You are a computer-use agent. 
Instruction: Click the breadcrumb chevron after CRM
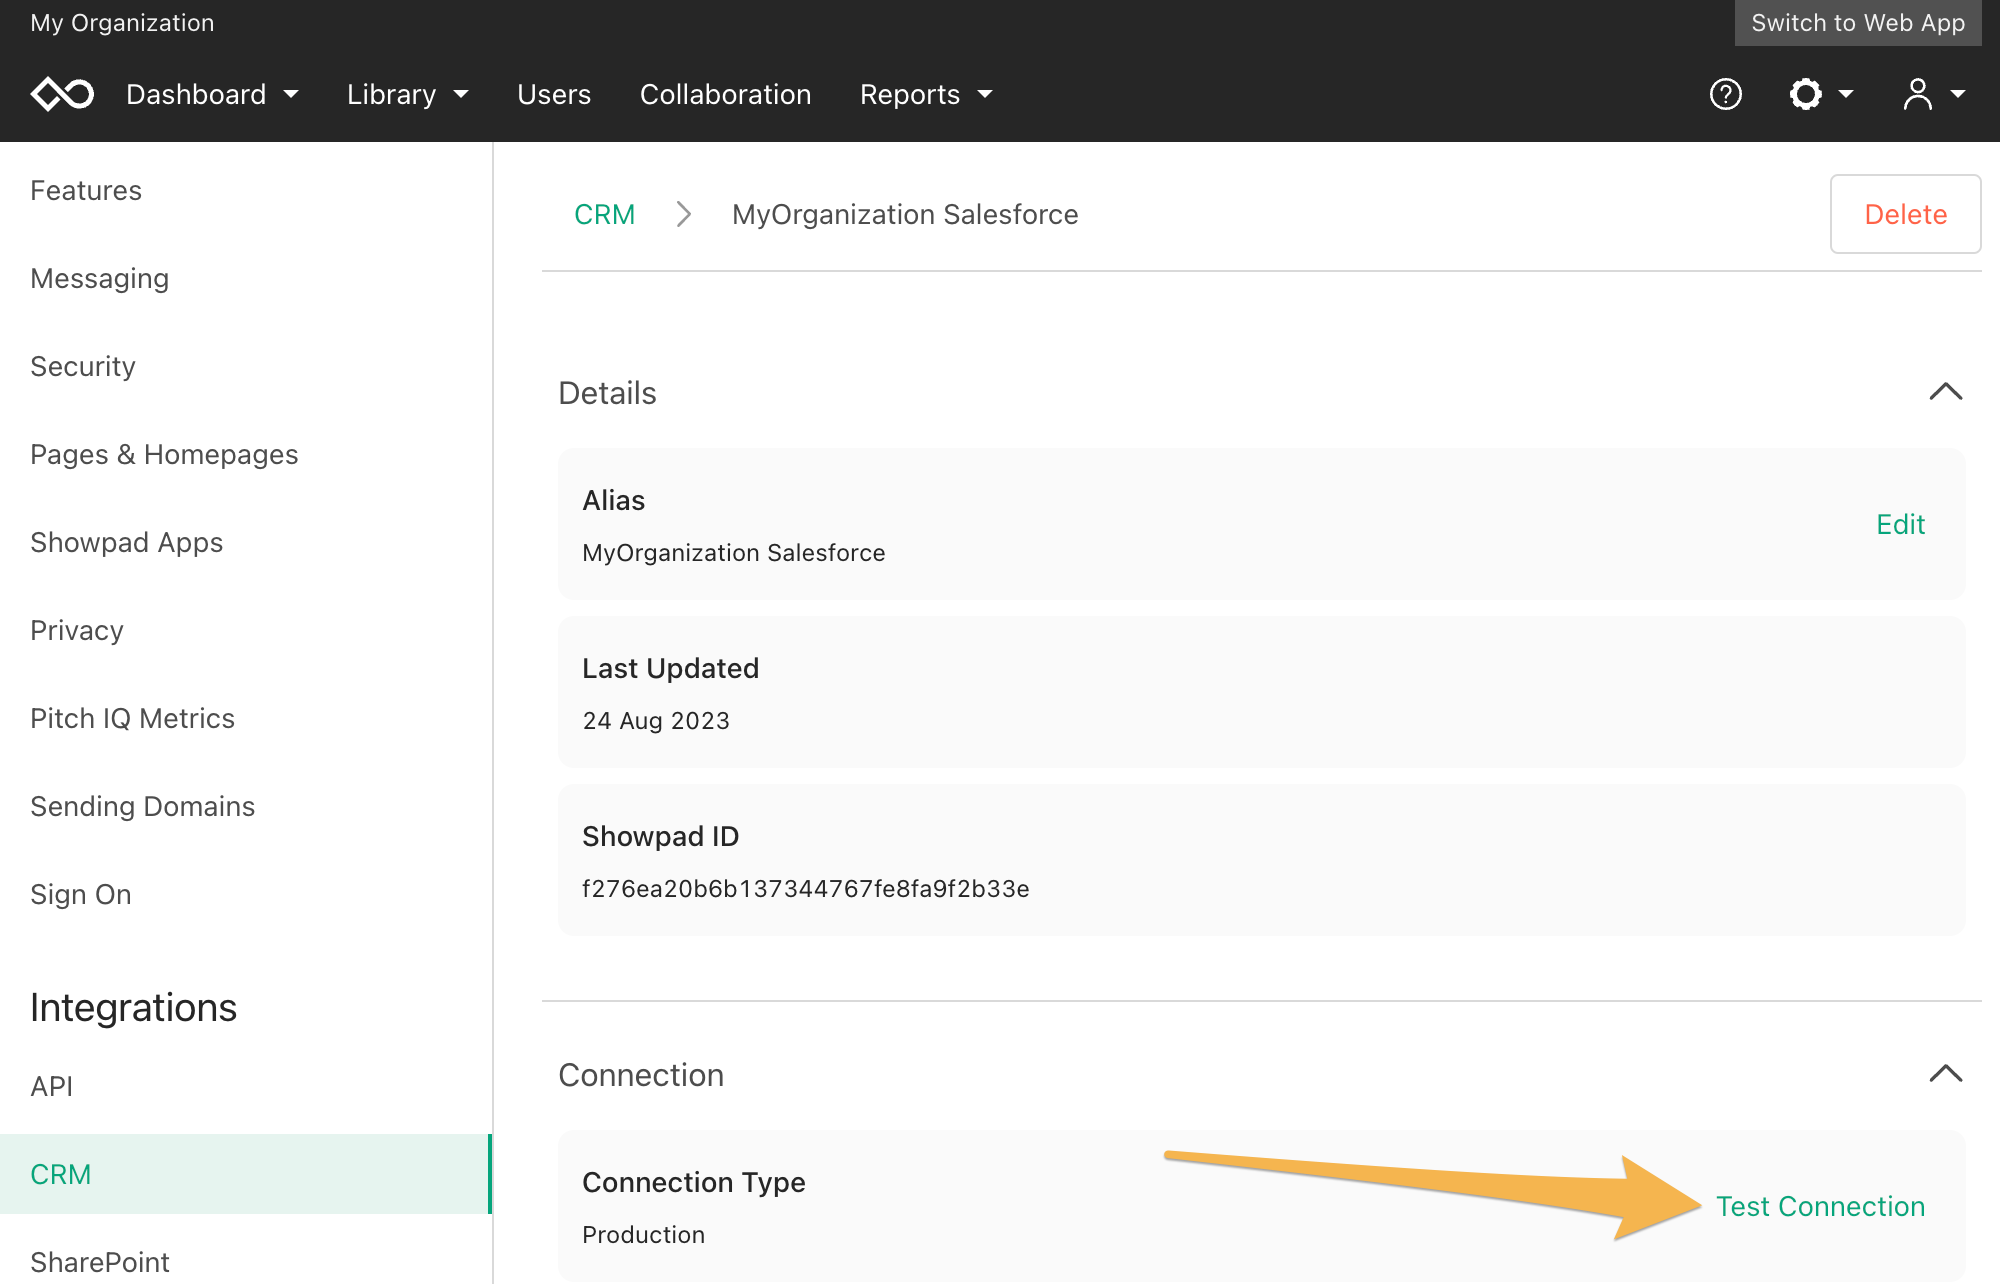684,214
